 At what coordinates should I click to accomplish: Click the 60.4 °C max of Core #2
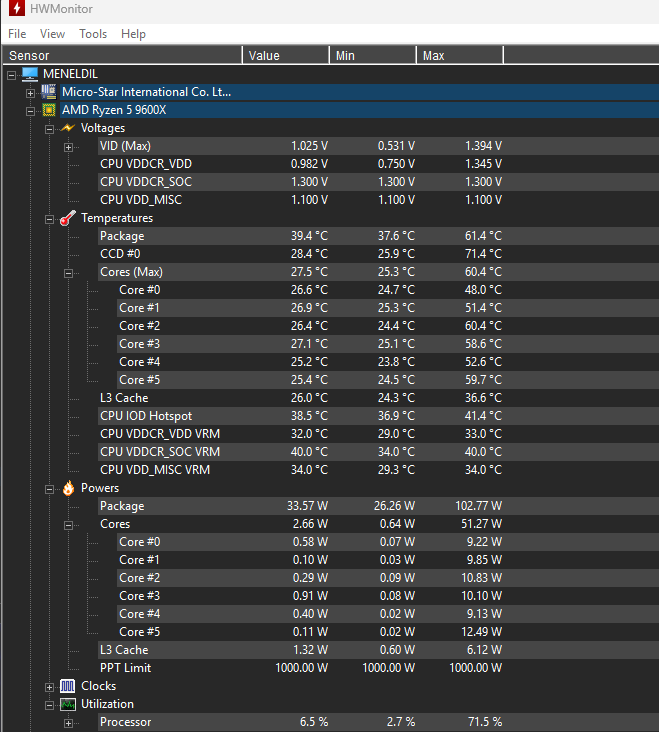click(x=483, y=326)
